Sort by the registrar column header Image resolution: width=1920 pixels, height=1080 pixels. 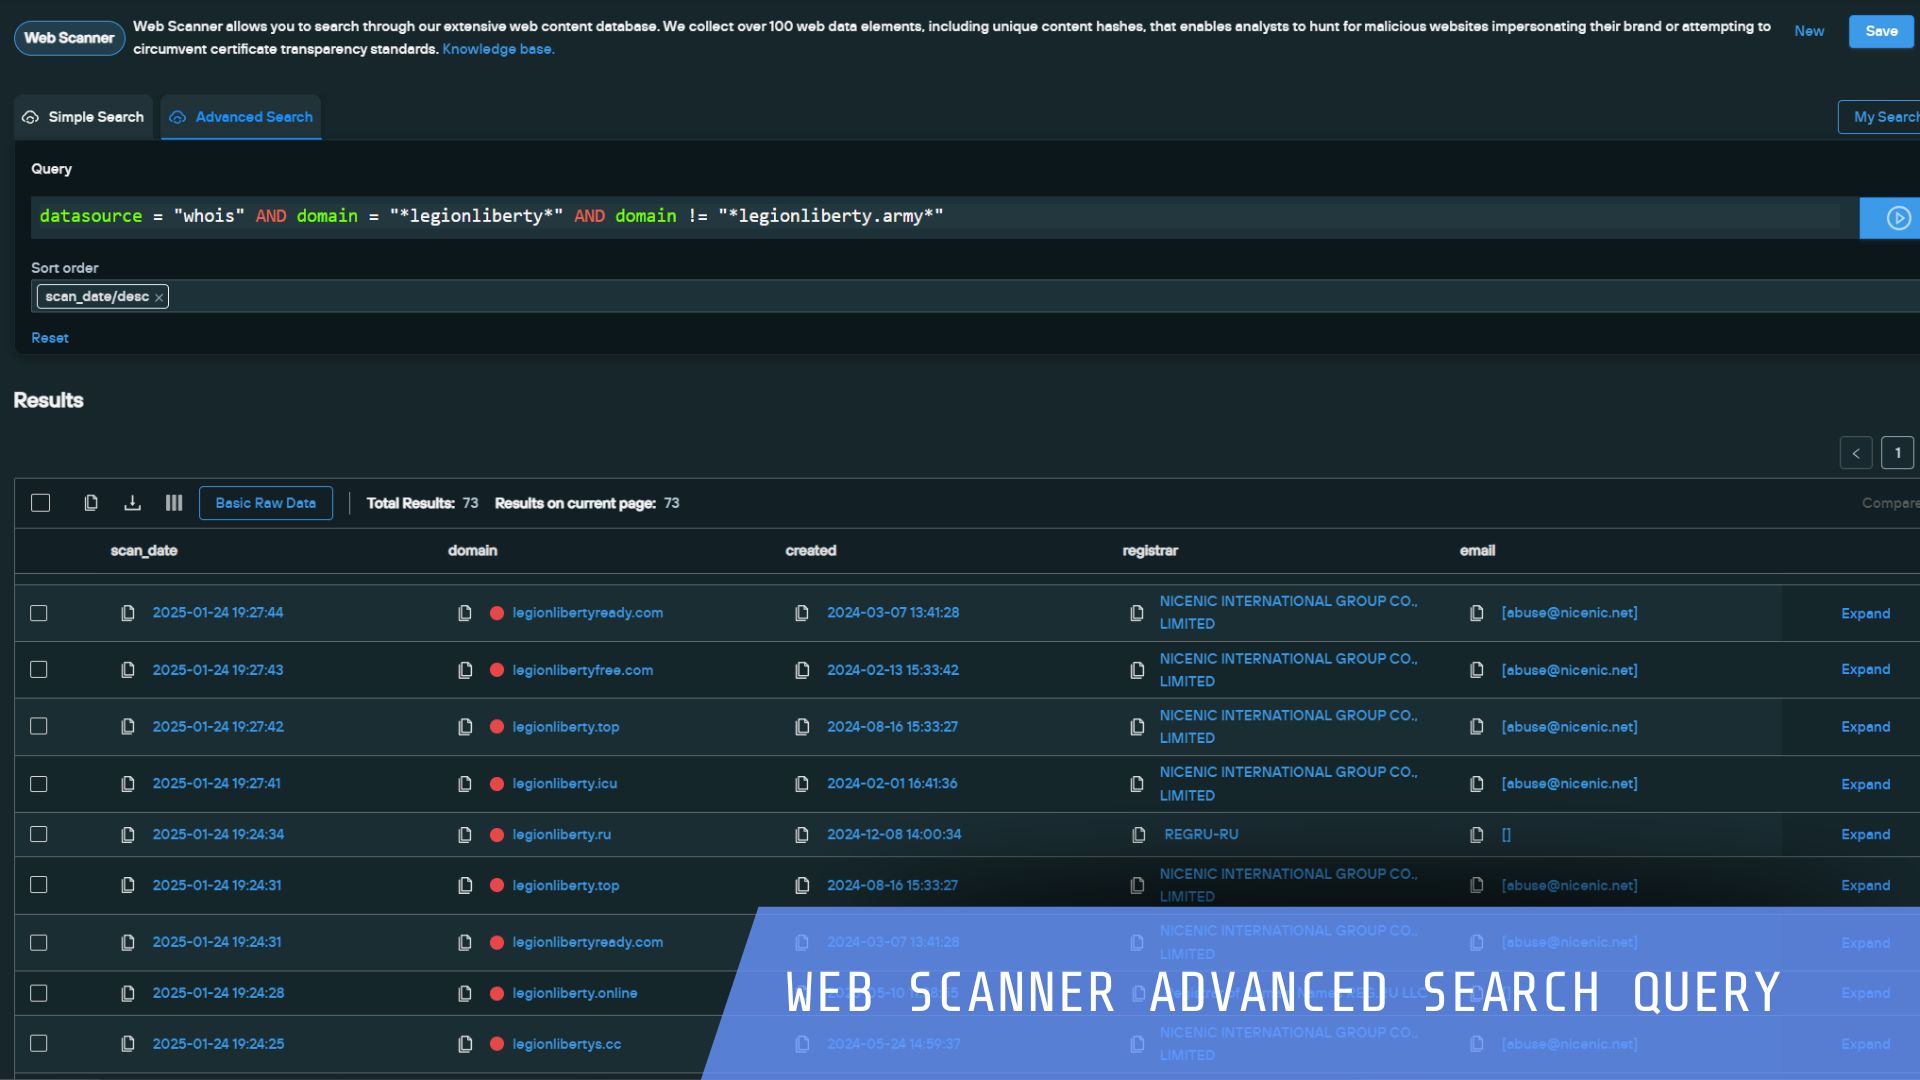click(1150, 551)
